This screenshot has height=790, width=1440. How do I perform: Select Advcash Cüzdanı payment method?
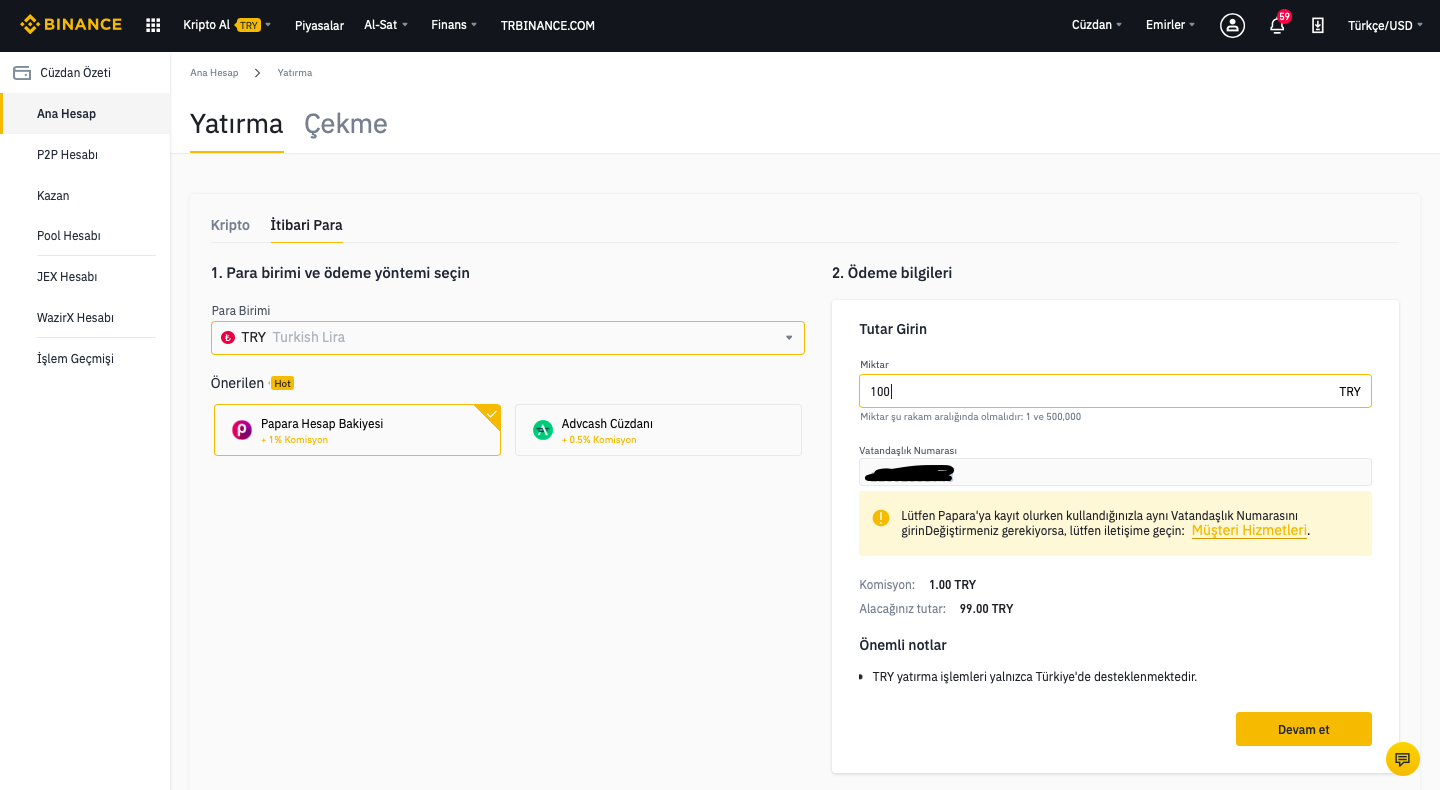tap(658, 430)
